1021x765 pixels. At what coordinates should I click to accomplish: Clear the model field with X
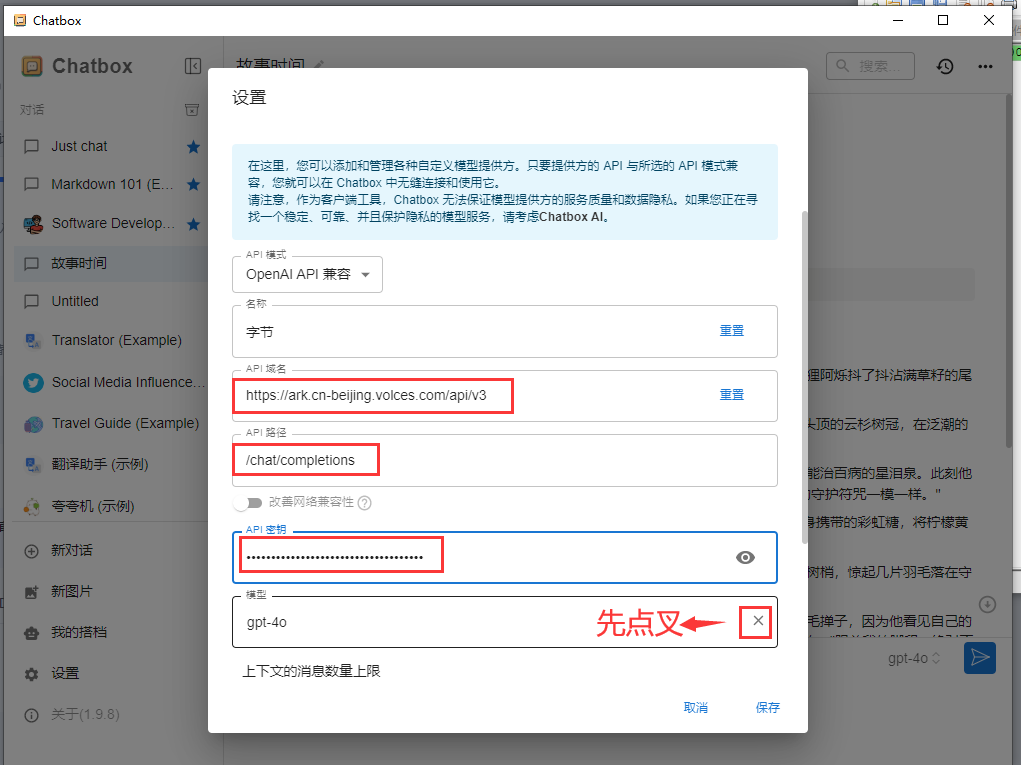pyautogui.click(x=758, y=621)
